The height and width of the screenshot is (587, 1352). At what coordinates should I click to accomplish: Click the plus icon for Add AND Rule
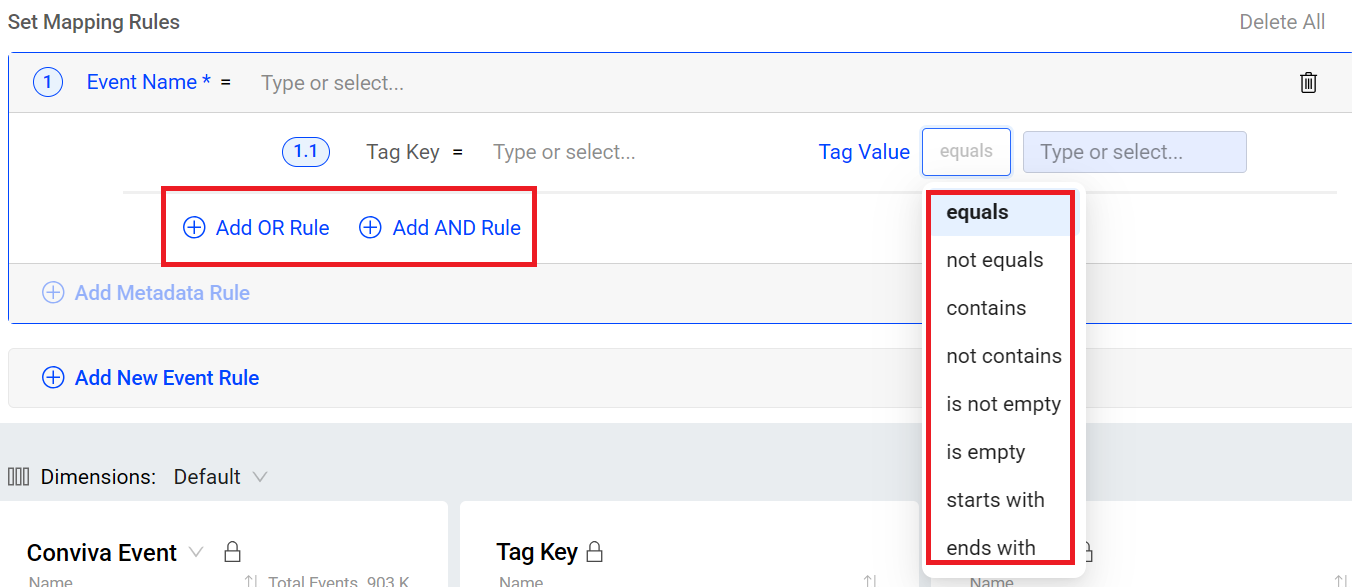(370, 228)
